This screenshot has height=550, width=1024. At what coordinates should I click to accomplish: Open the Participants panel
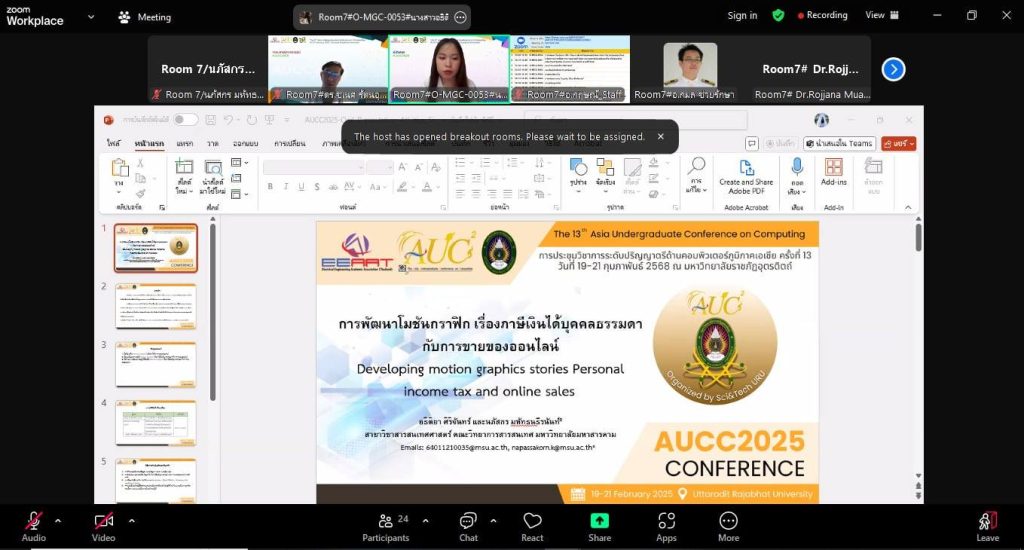[x=386, y=526]
